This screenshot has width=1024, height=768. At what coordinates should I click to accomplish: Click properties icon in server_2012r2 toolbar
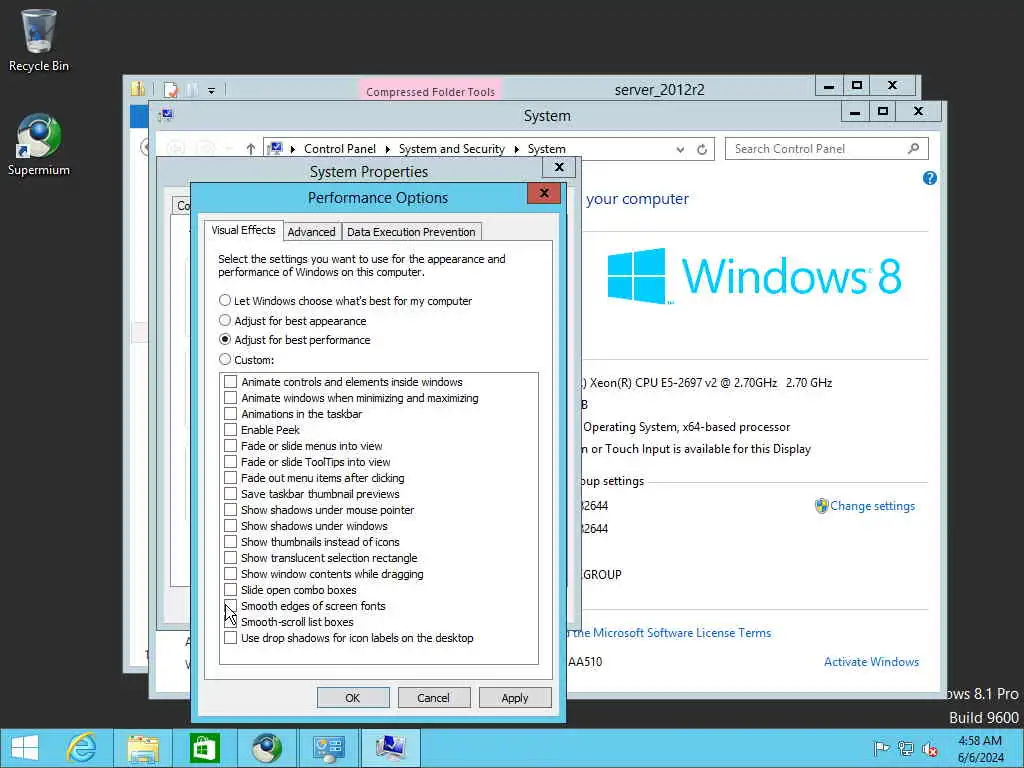171,89
